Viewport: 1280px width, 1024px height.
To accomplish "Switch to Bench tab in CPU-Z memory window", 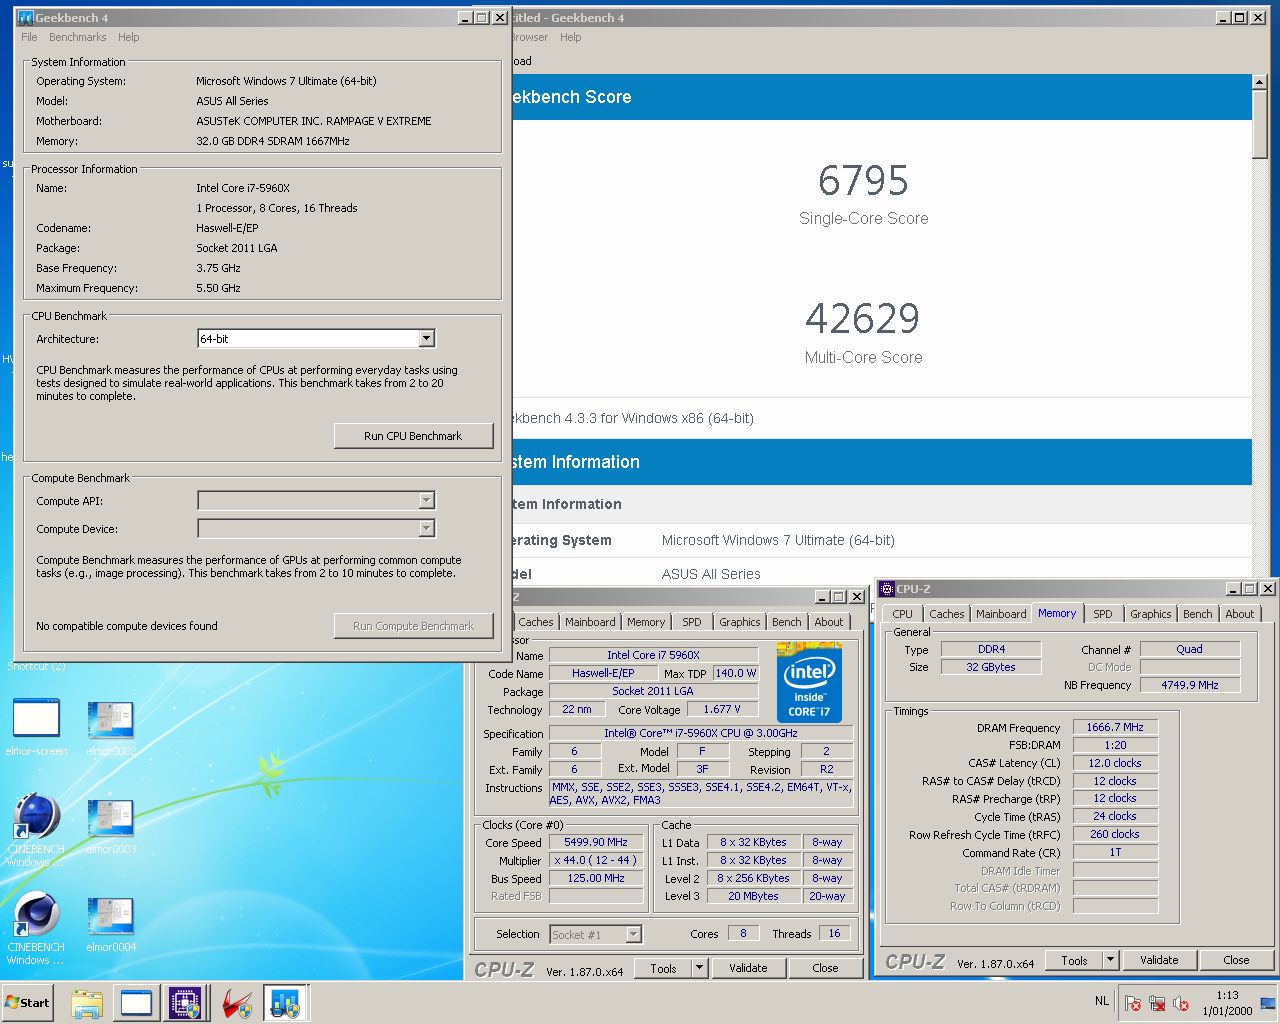I will (x=1197, y=614).
